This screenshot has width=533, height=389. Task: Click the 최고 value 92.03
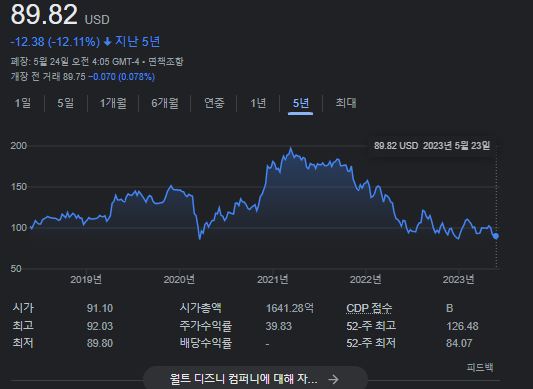(x=100, y=326)
